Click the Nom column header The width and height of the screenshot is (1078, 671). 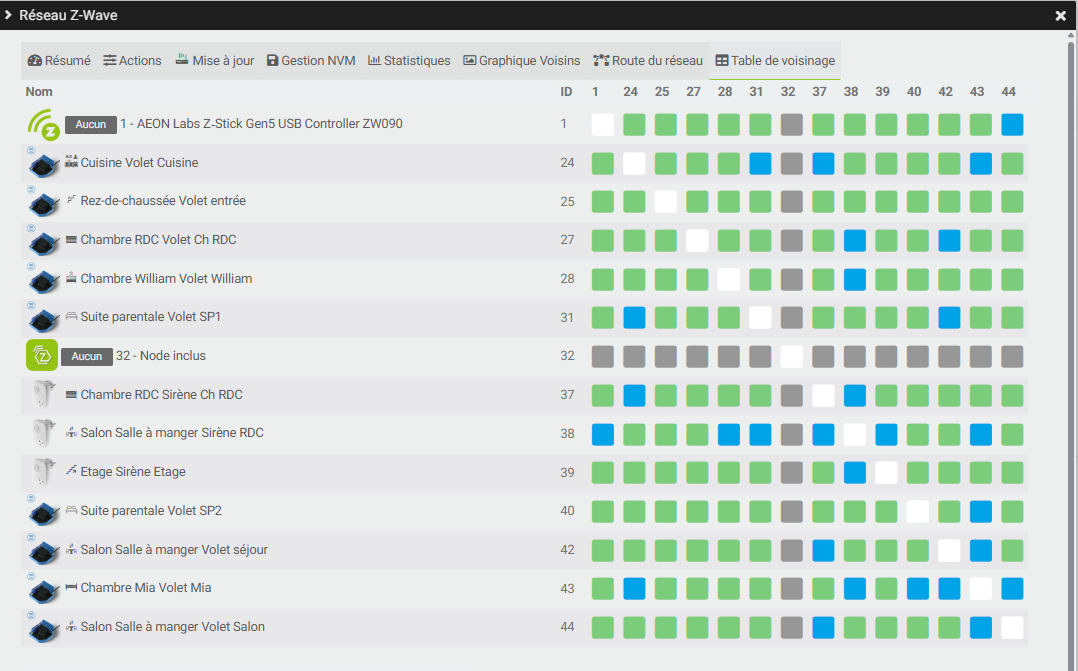(39, 92)
